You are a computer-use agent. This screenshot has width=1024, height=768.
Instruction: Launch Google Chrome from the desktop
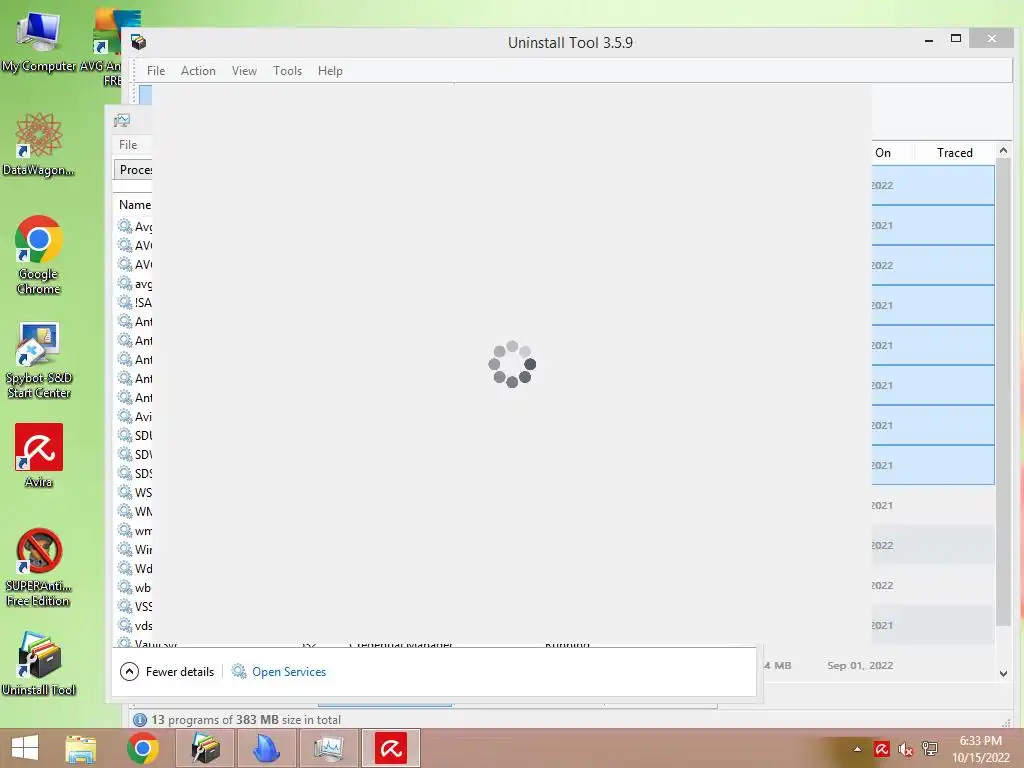click(39, 255)
